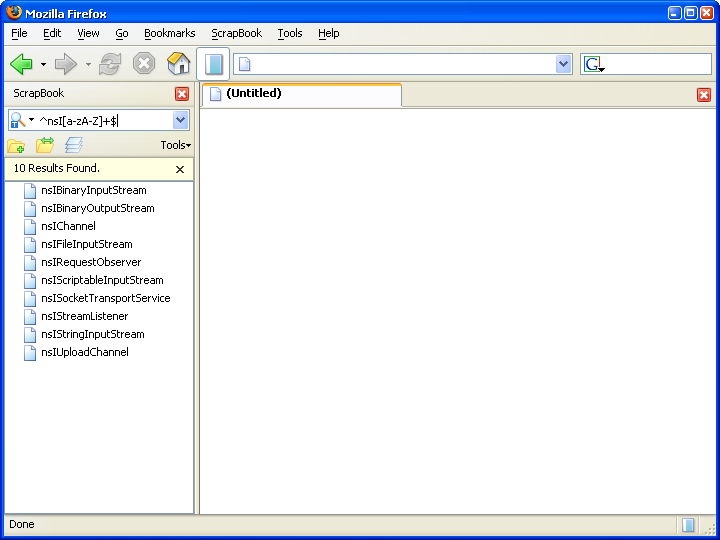The image size is (720, 540).
Task: Open the ScrapBook Tools dropdown
Action: (175, 145)
